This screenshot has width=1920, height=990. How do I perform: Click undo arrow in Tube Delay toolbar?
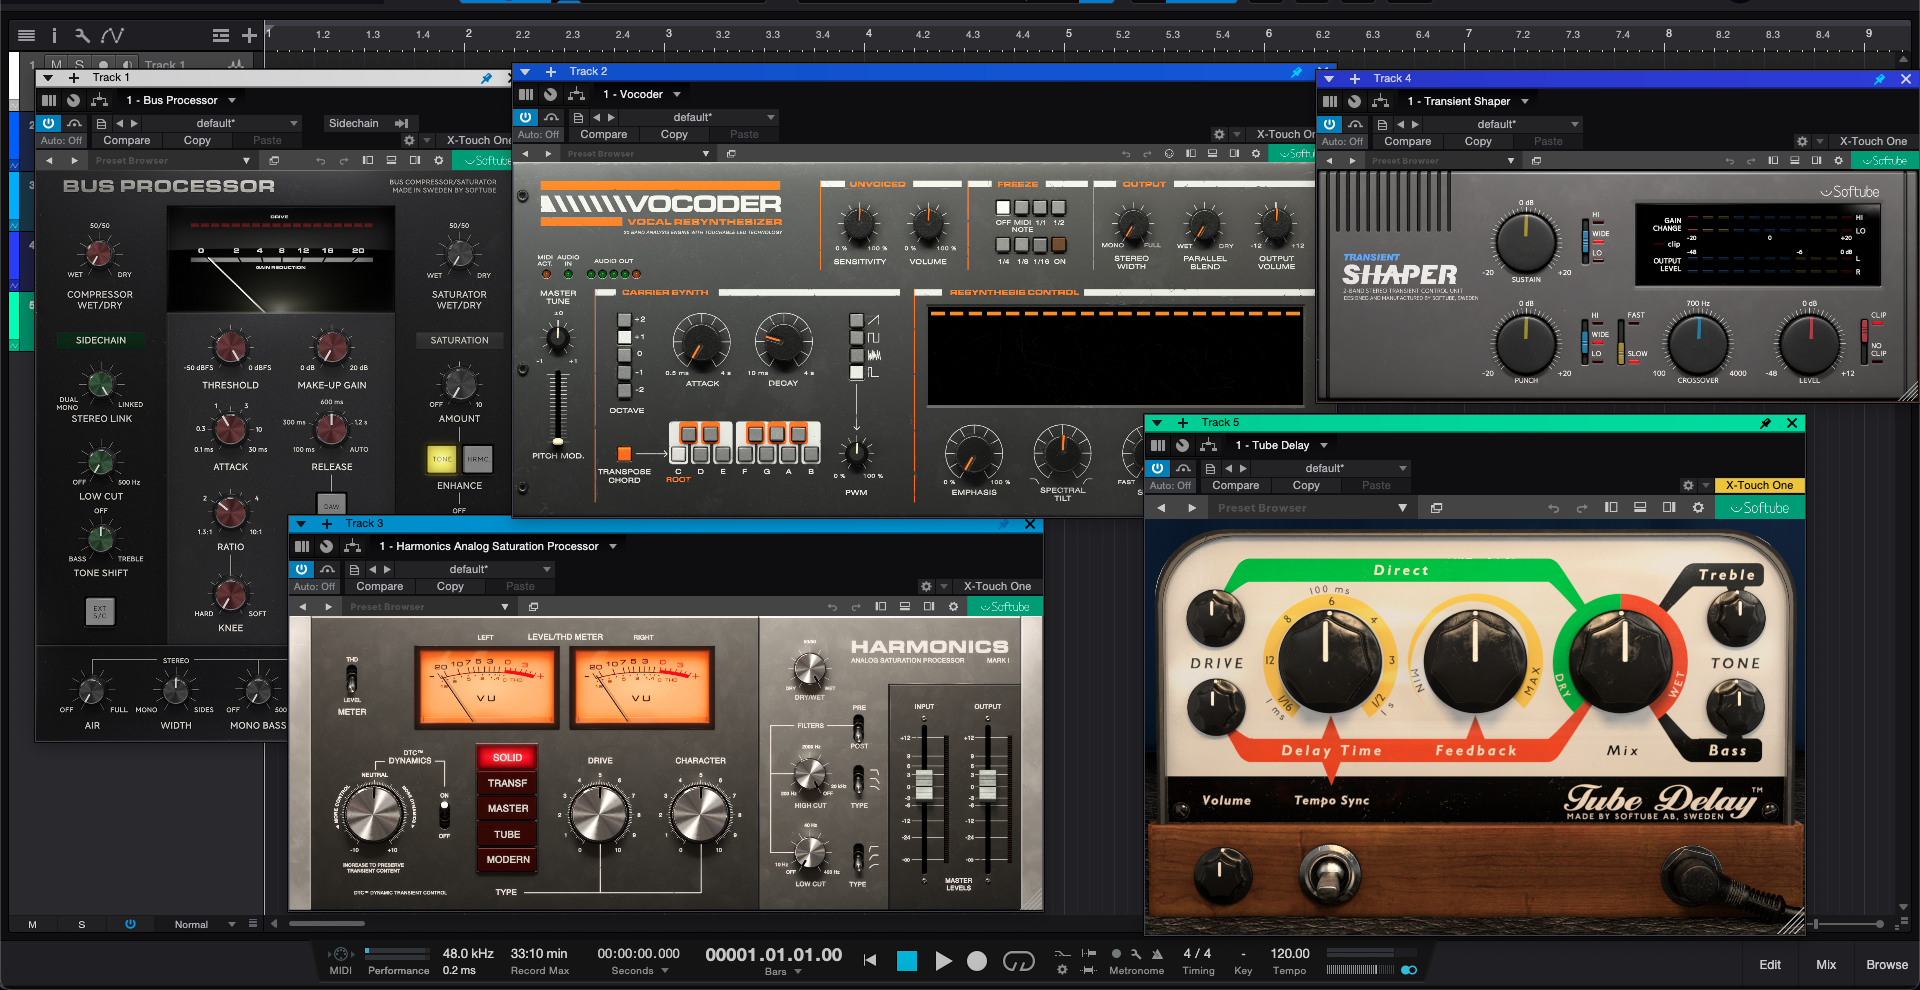[x=1554, y=508]
